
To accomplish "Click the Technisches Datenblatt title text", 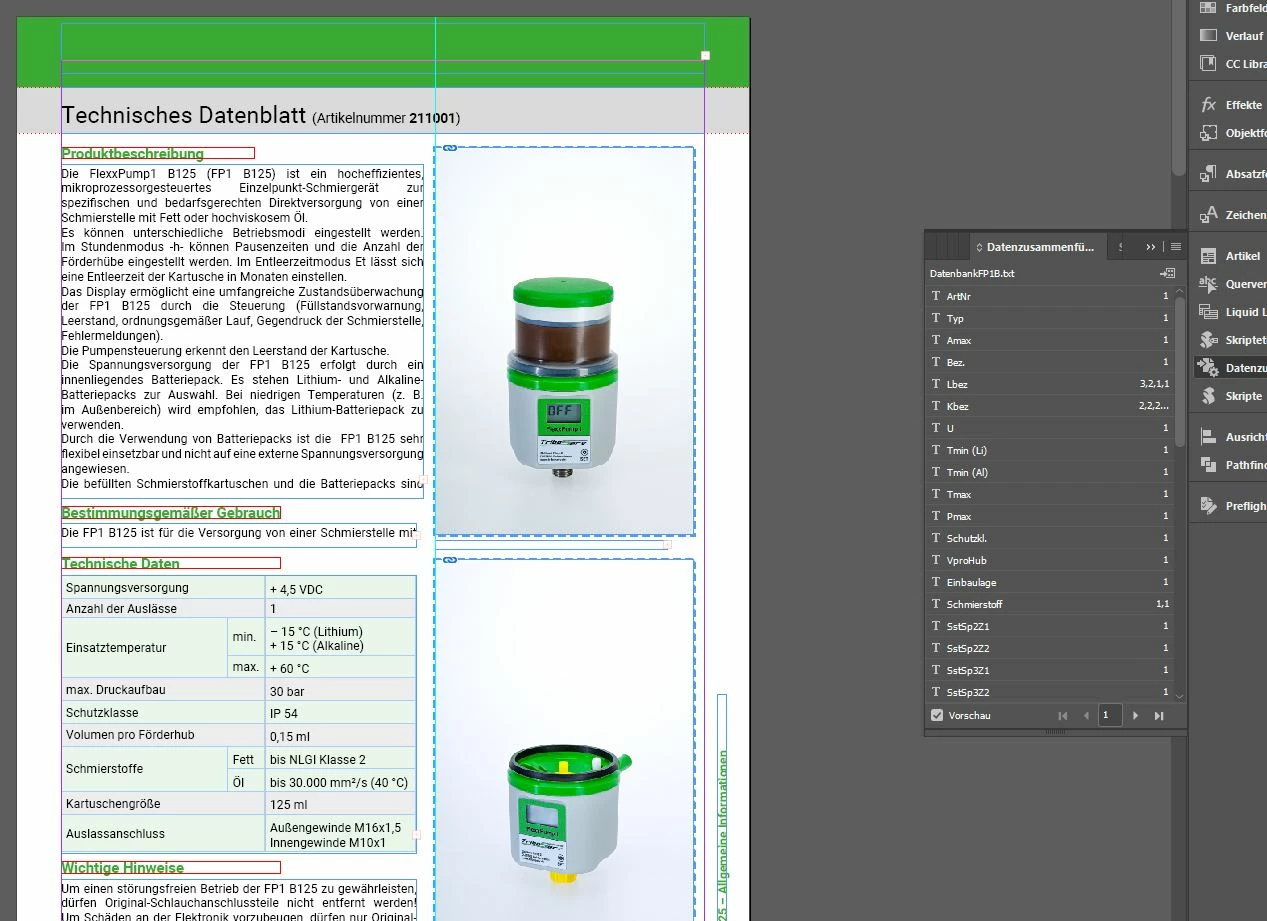I will click(x=183, y=116).
